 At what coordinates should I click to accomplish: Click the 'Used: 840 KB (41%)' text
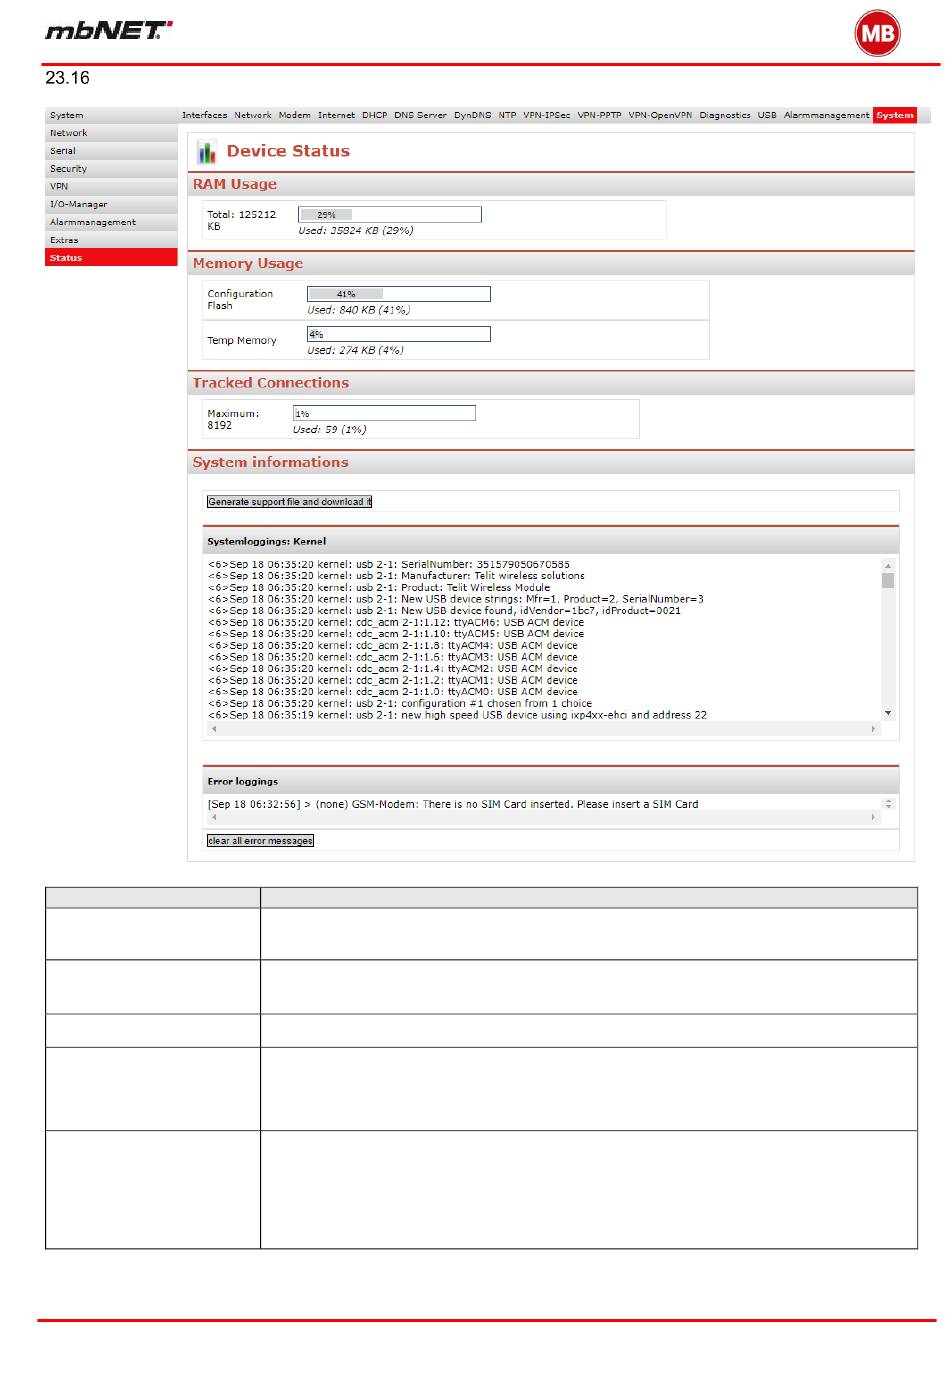359,310
